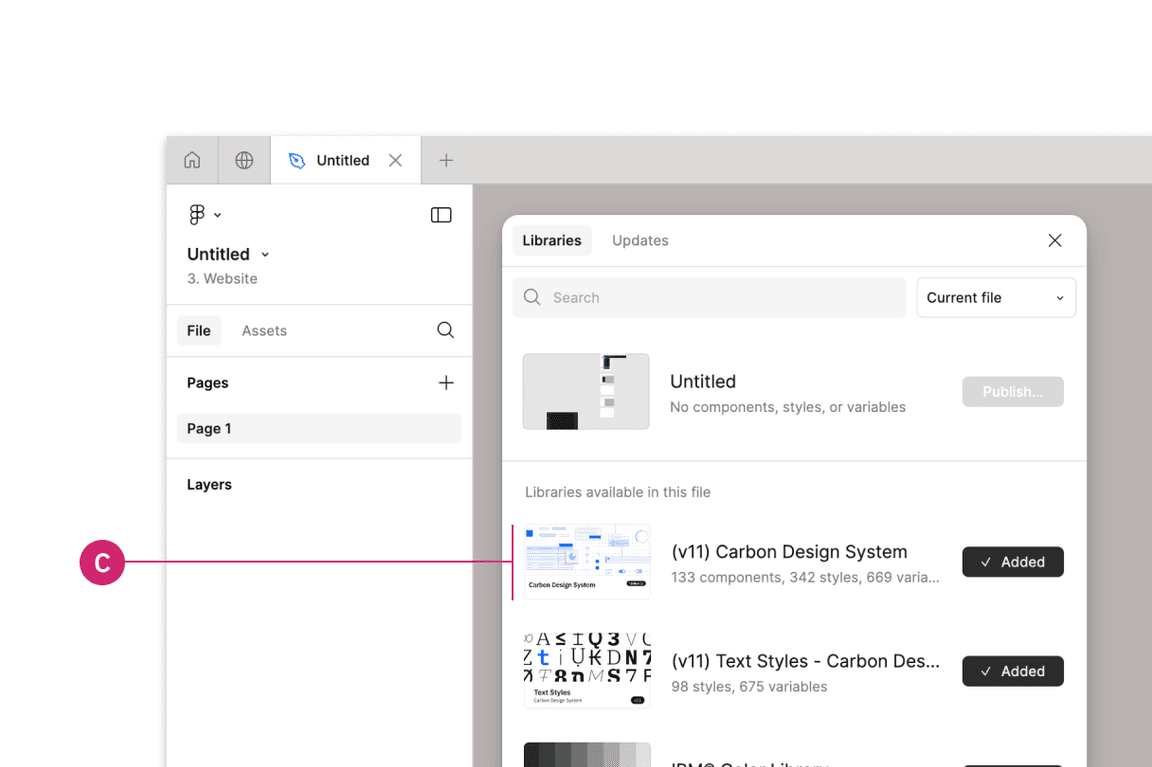Close the Libraries dialog
The width and height of the screenshot is (1152, 767).
tap(1055, 240)
